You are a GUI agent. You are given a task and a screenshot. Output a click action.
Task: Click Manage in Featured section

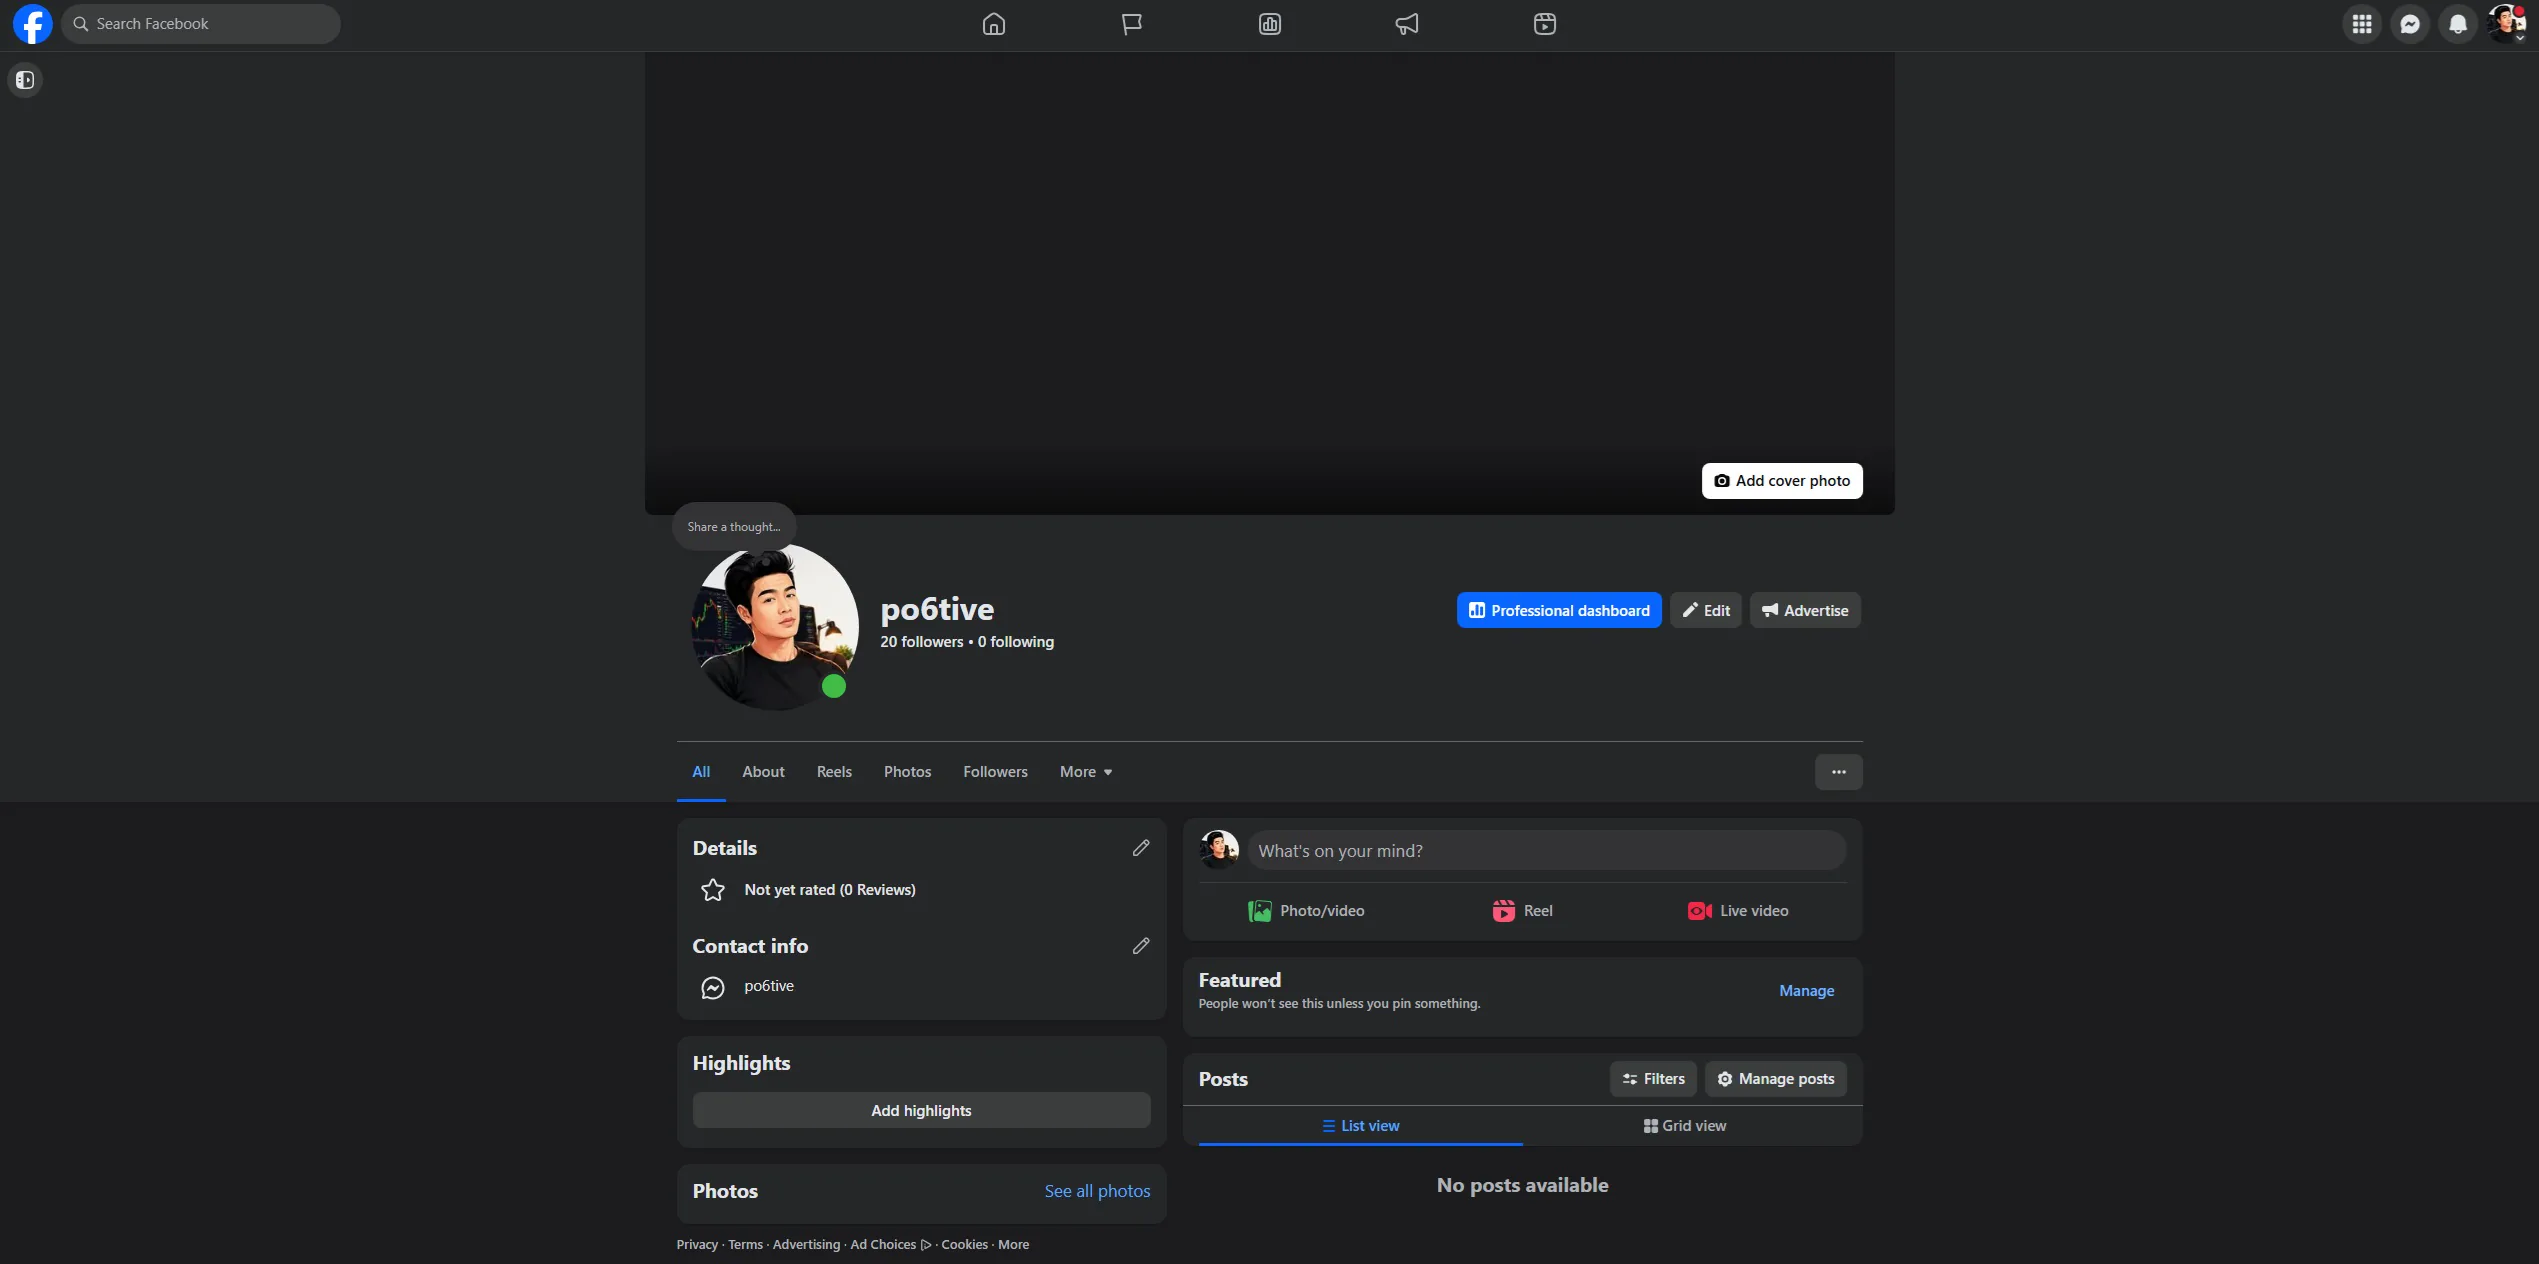(1806, 991)
